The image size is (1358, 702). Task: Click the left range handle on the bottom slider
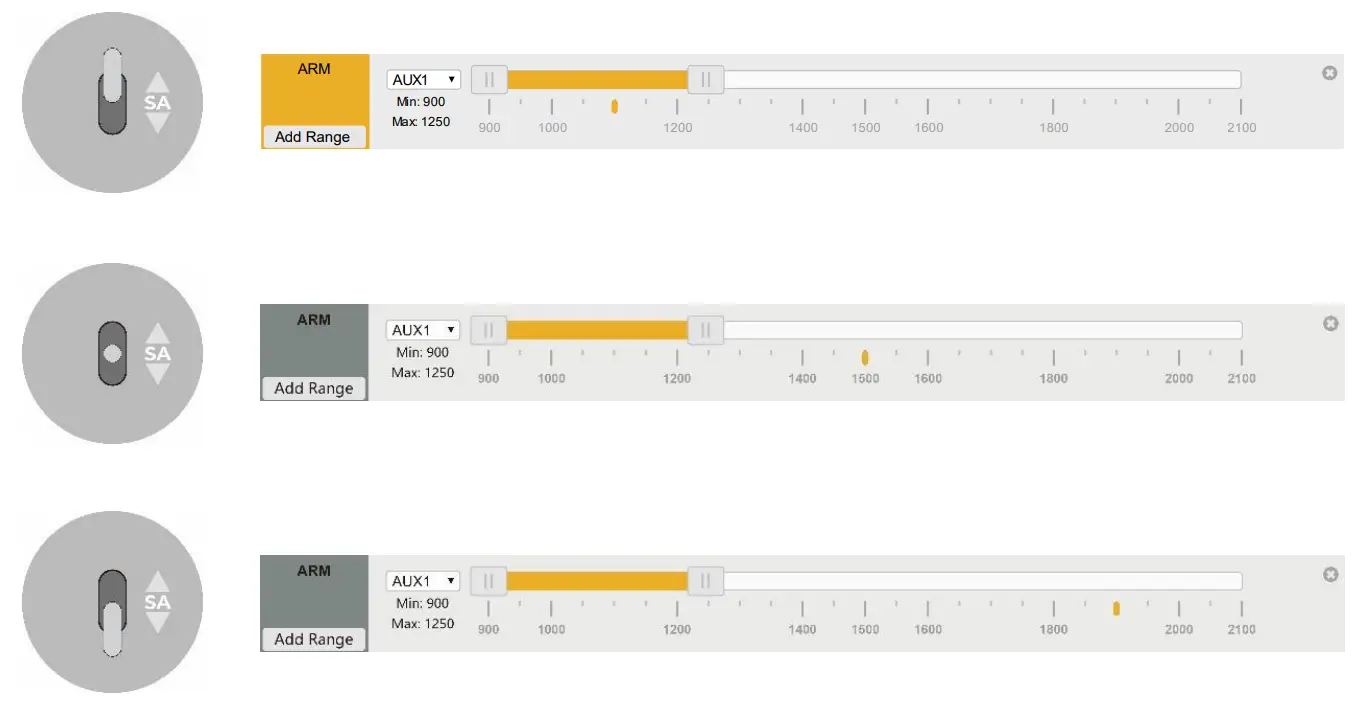(489, 581)
